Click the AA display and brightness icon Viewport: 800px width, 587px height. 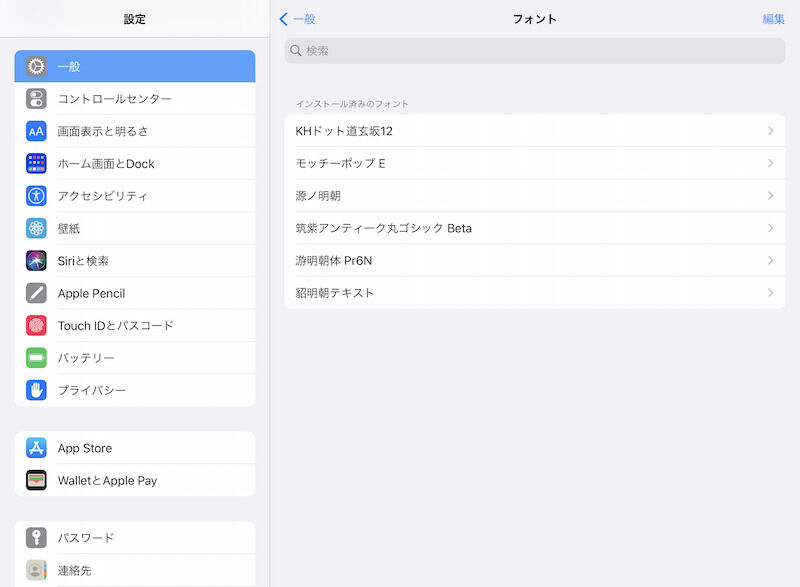(36, 131)
